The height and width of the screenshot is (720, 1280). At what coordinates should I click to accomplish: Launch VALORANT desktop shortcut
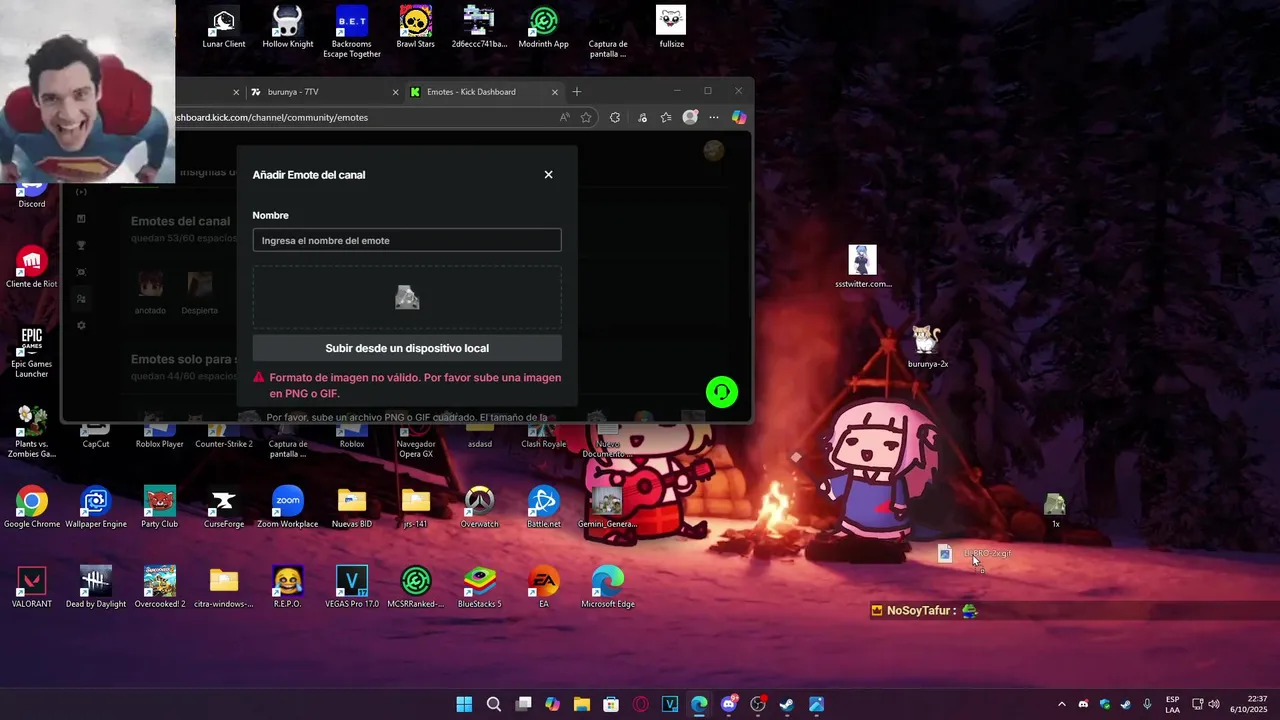32,587
